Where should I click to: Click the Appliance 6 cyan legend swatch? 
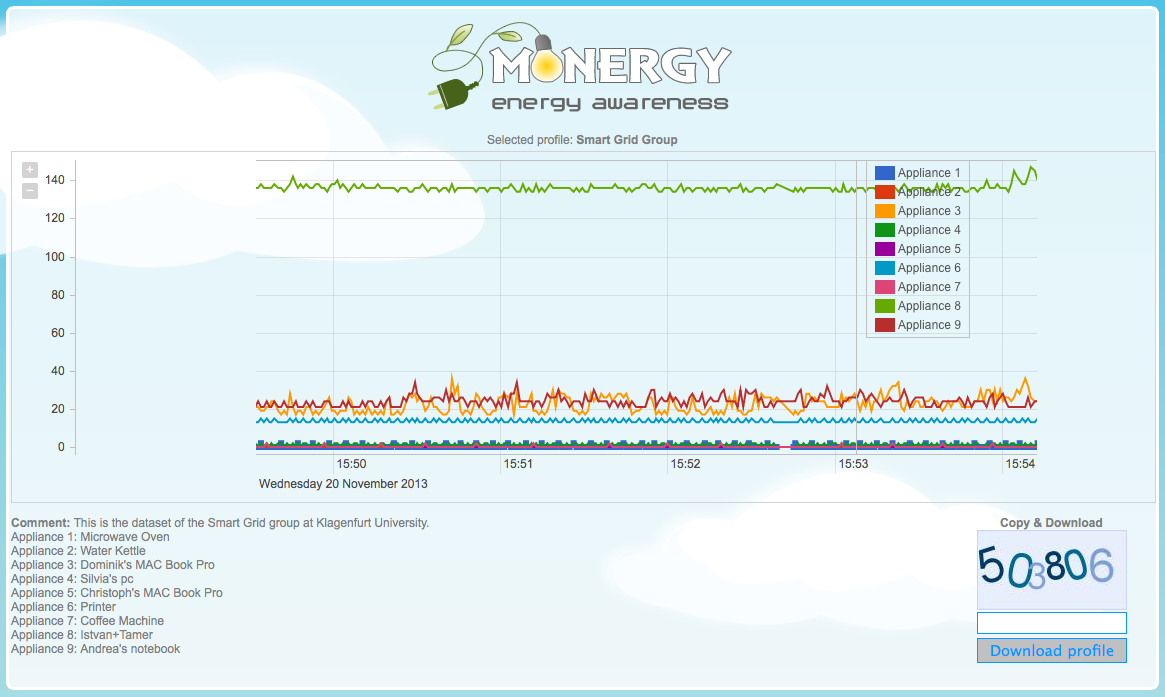click(x=884, y=268)
